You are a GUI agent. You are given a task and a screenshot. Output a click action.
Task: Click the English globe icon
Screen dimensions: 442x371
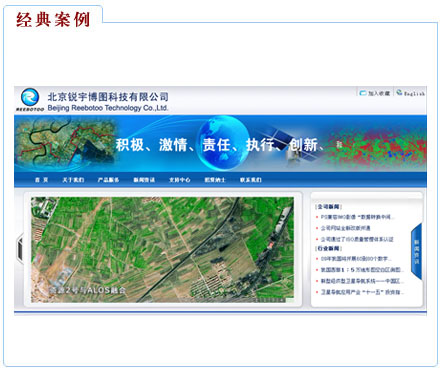[399, 93]
